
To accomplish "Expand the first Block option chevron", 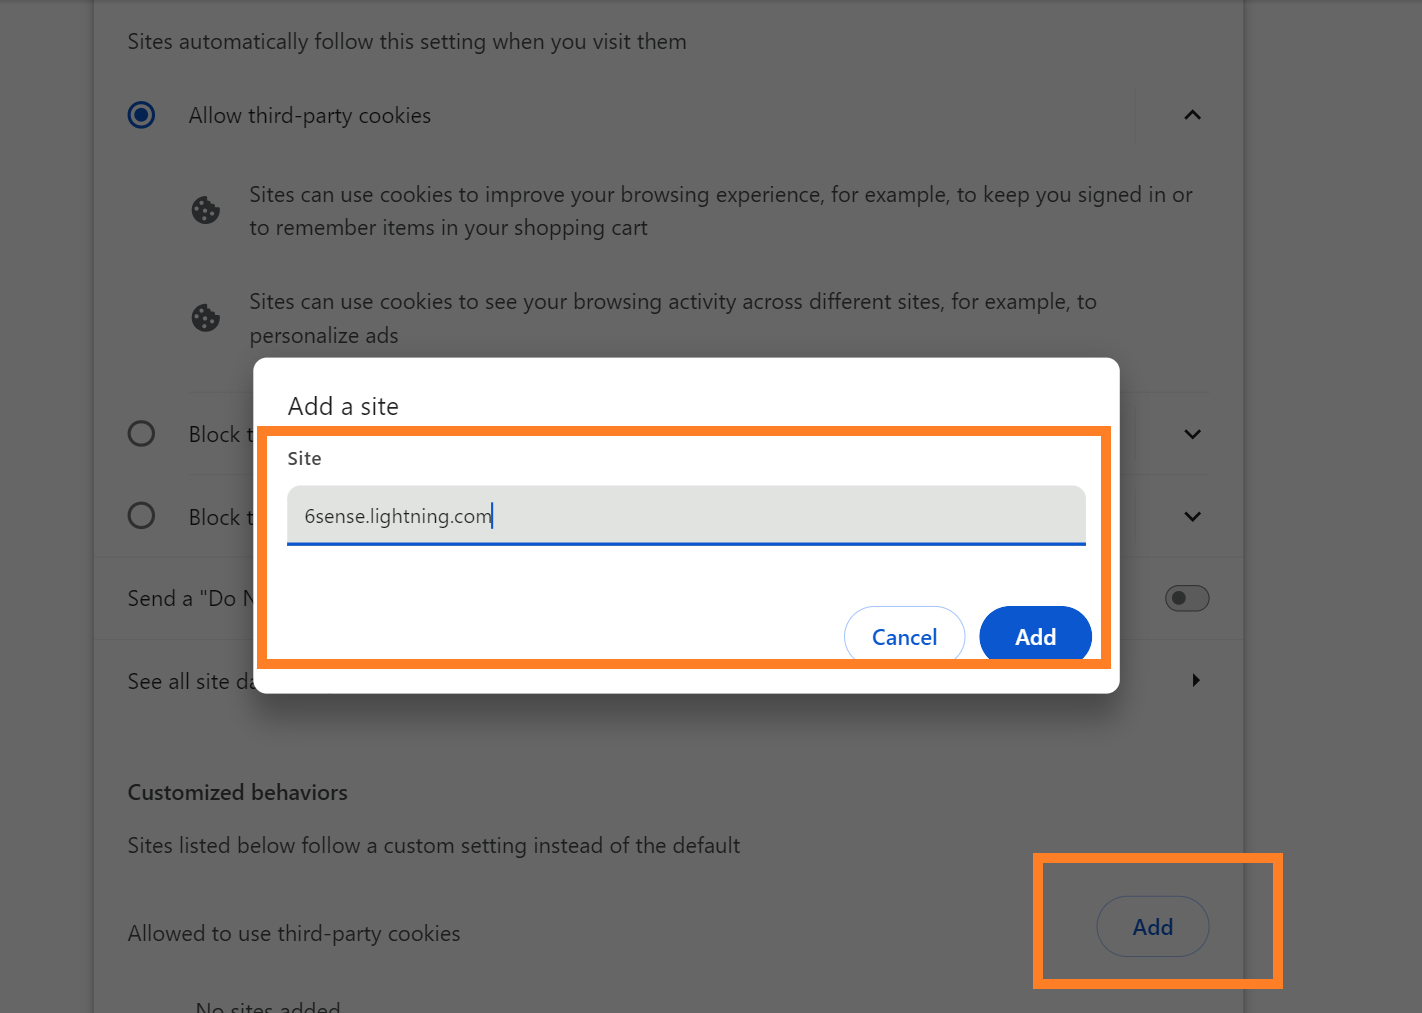I will click(1192, 434).
